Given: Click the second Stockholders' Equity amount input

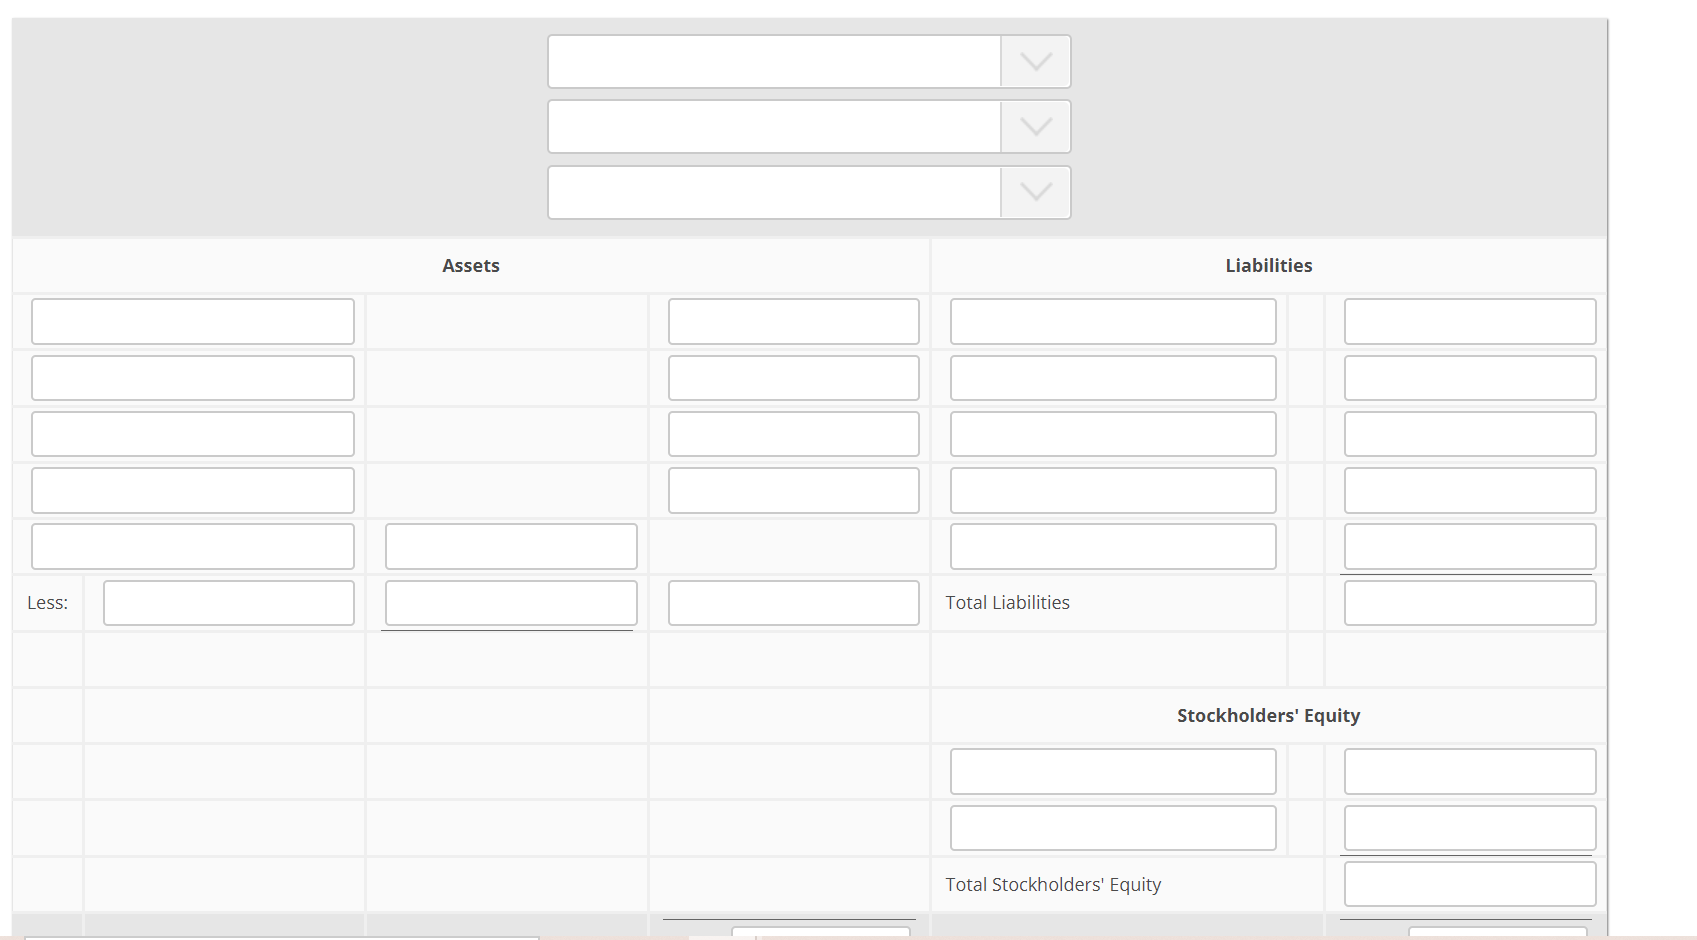Looking at the screenshot, I should click(1470, 828).
